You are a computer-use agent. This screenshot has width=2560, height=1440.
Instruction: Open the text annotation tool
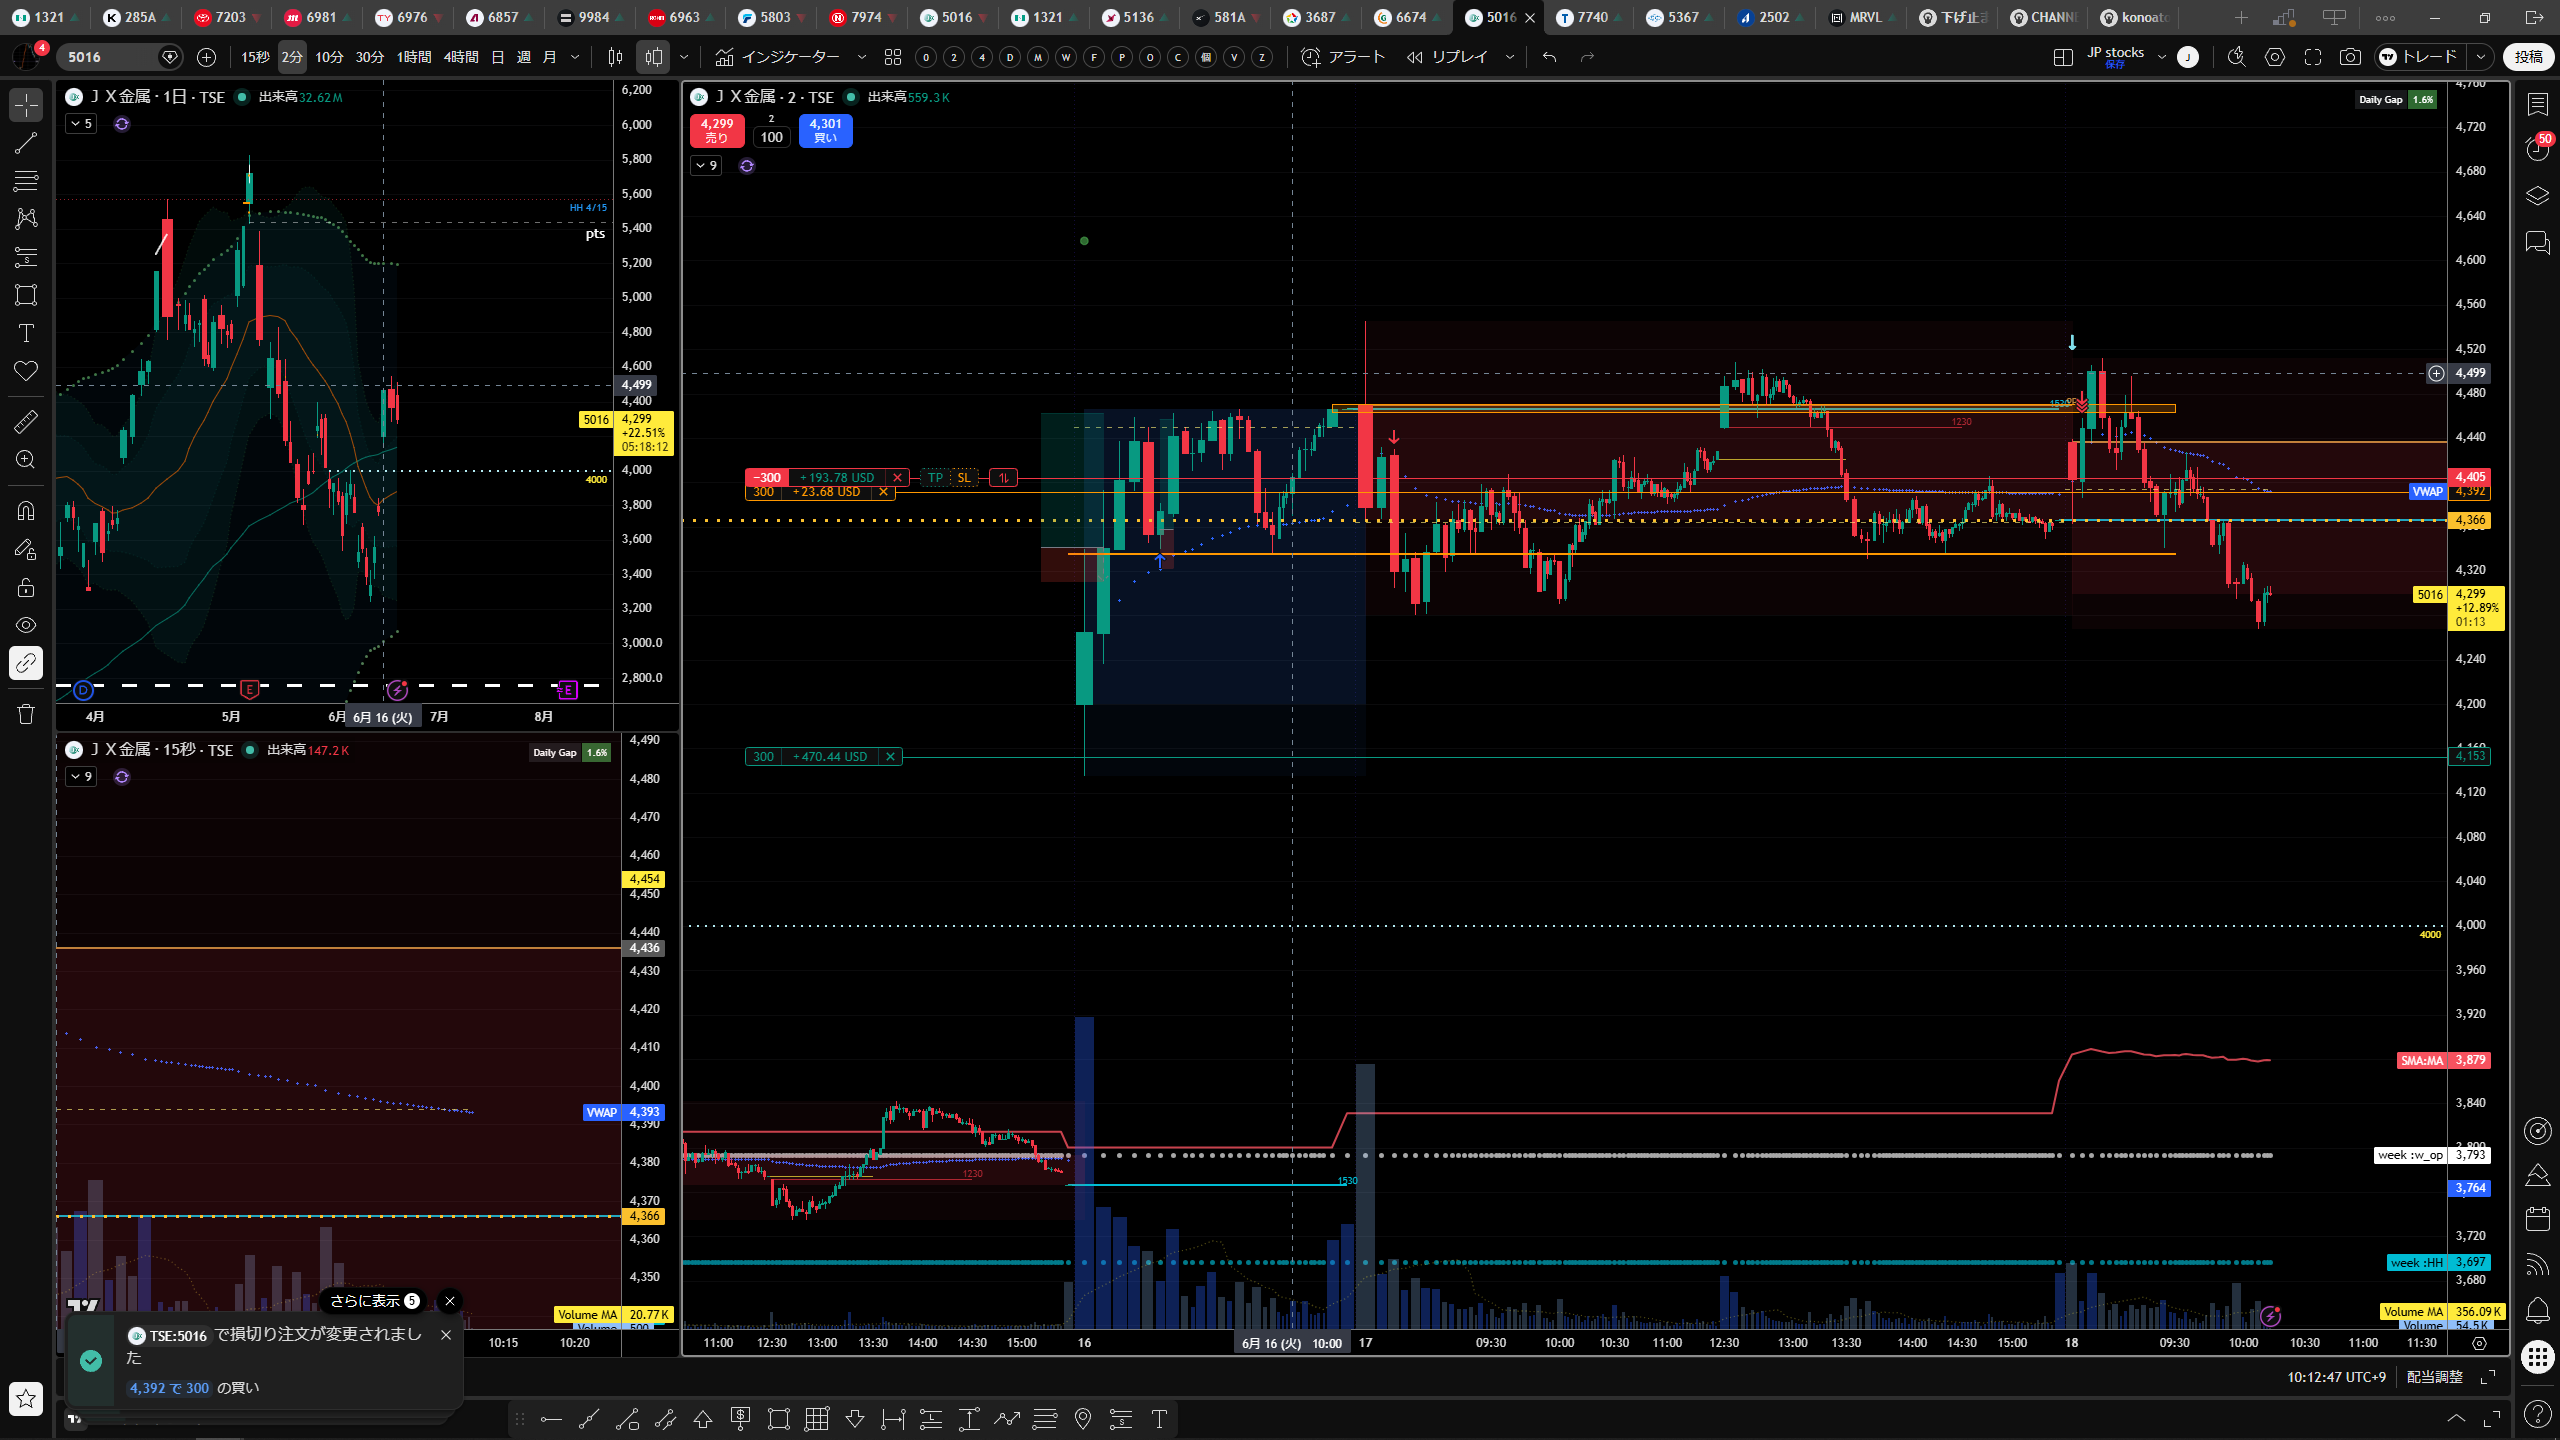(x=26, y=333)
